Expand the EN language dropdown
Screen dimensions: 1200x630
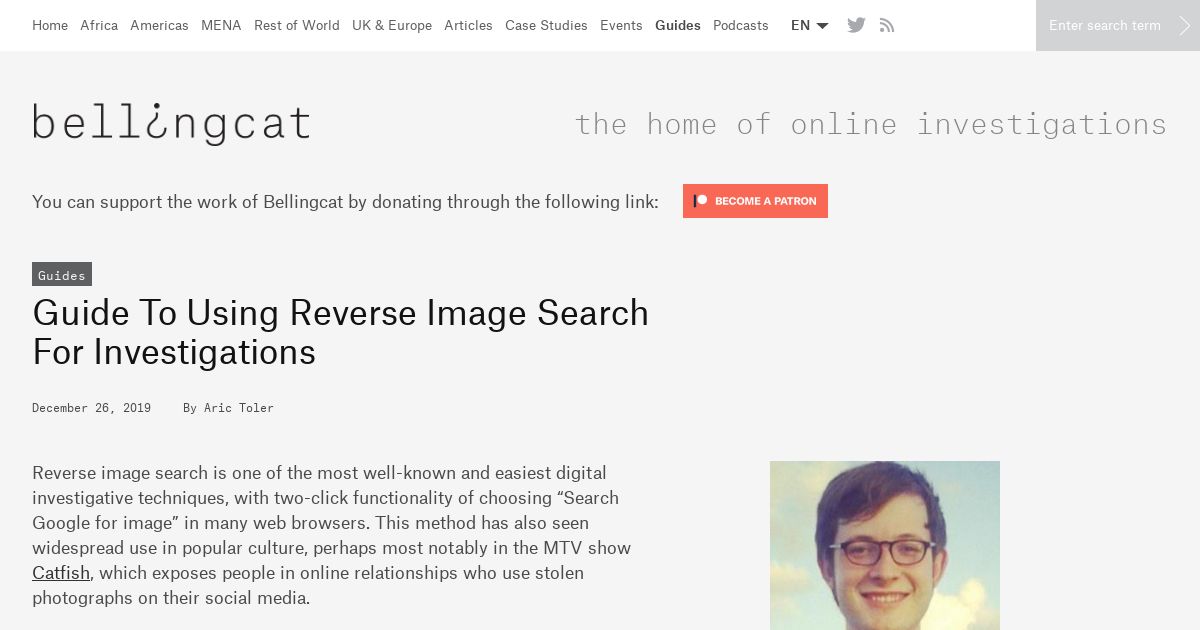809,25
